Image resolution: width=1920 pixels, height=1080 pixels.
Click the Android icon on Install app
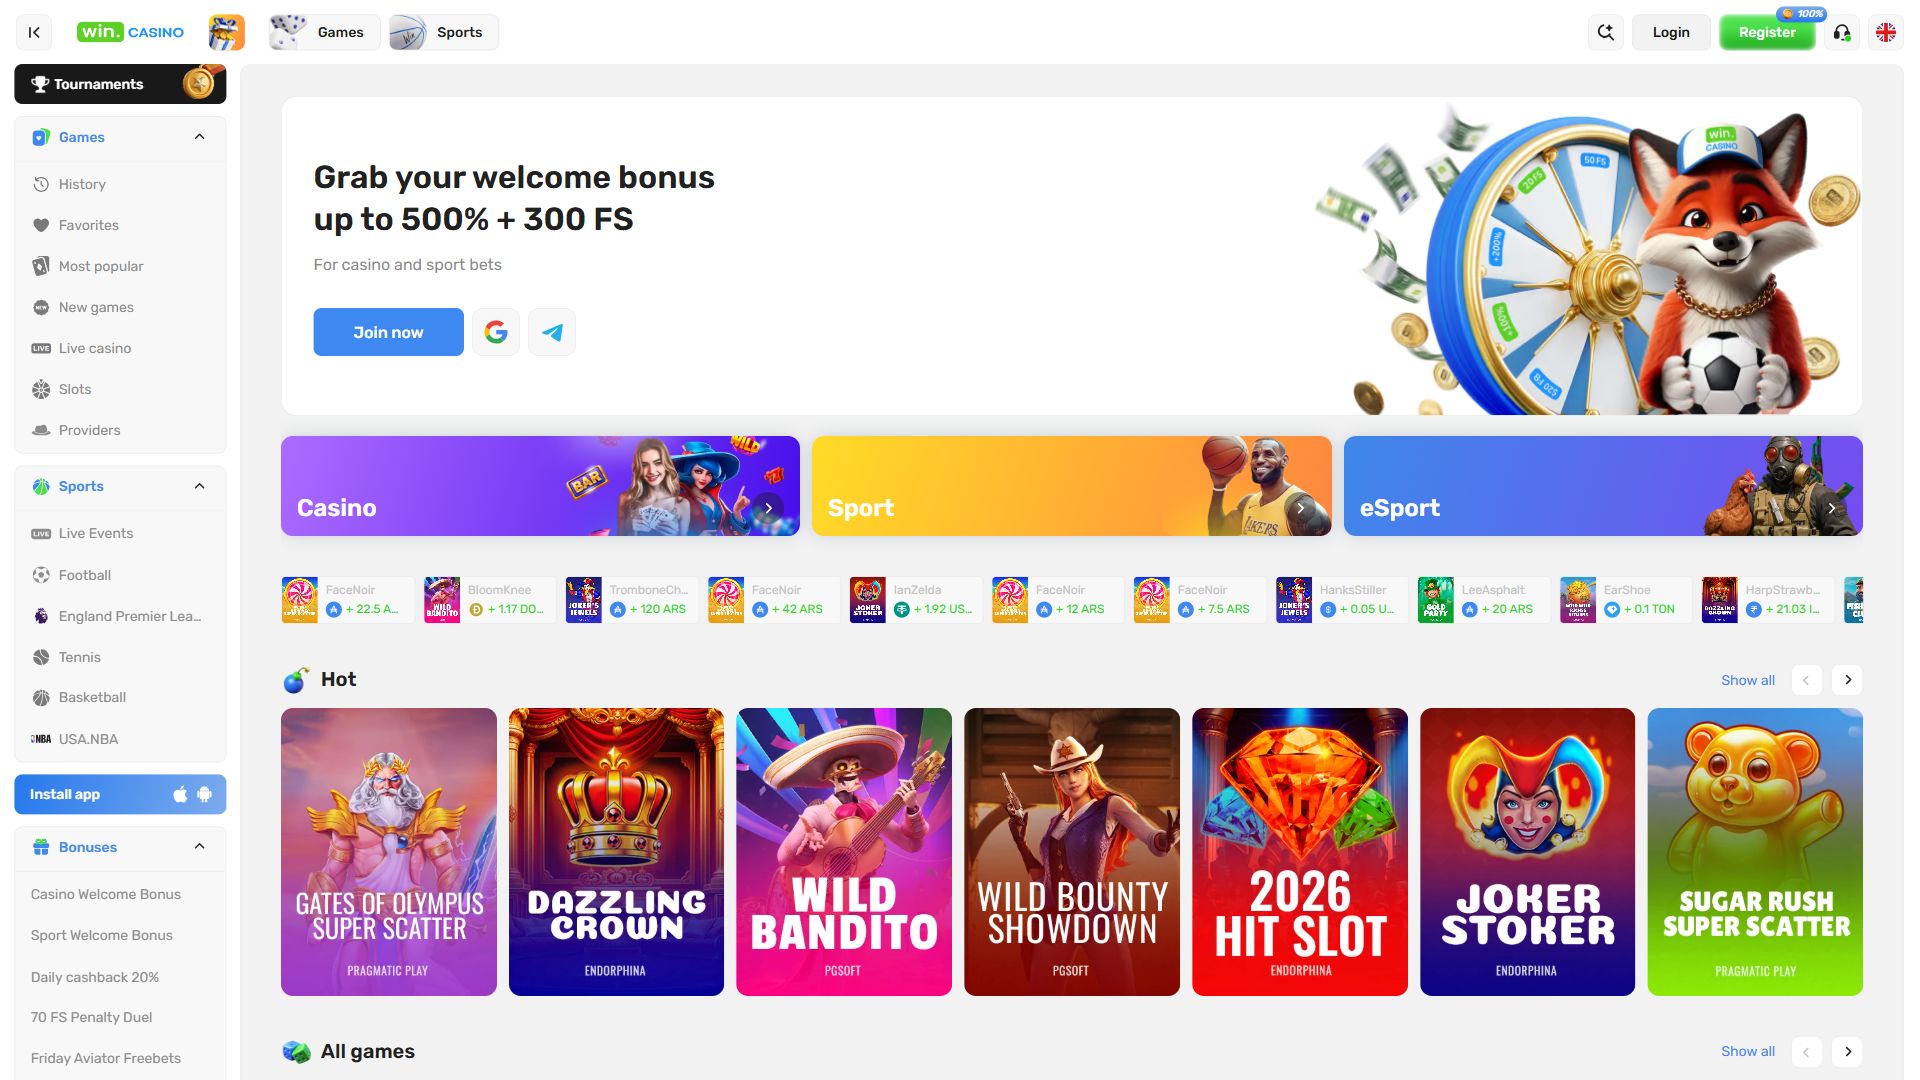pyautogui.click(x=205, y=794)
